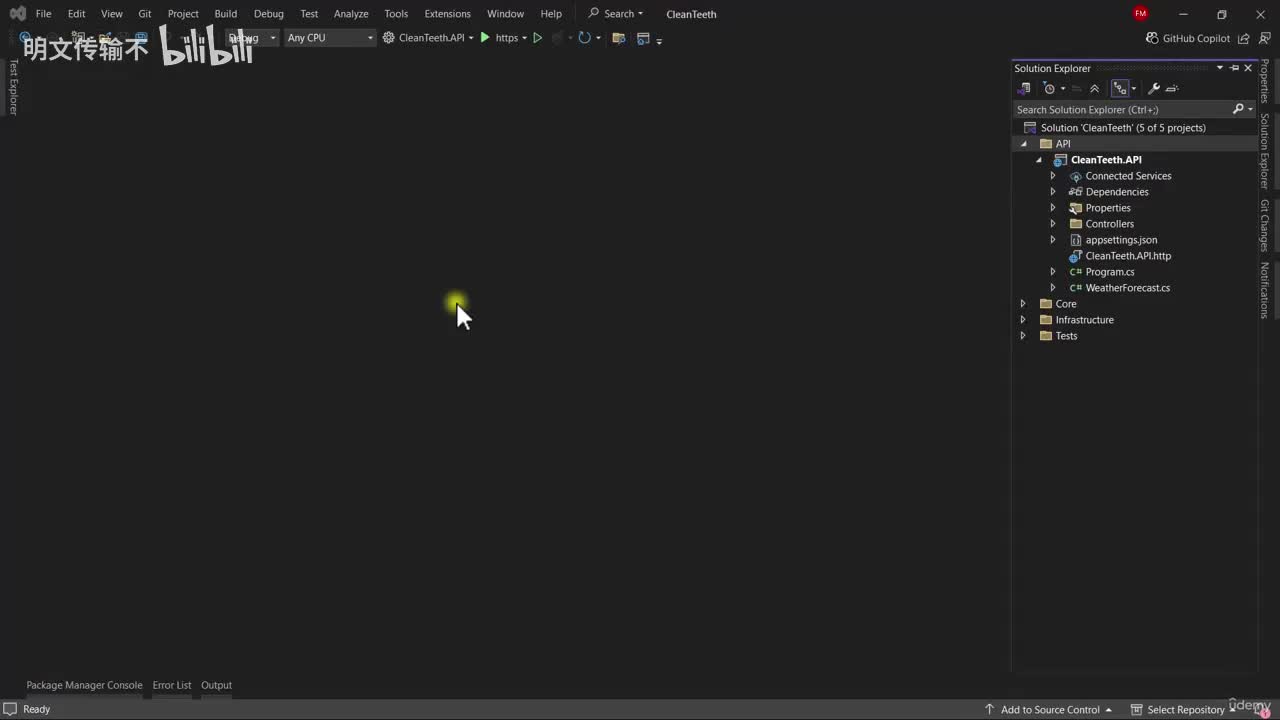Click the Pending Changes Filter clock icon
1280x720 pixels.
point(1049,89)
